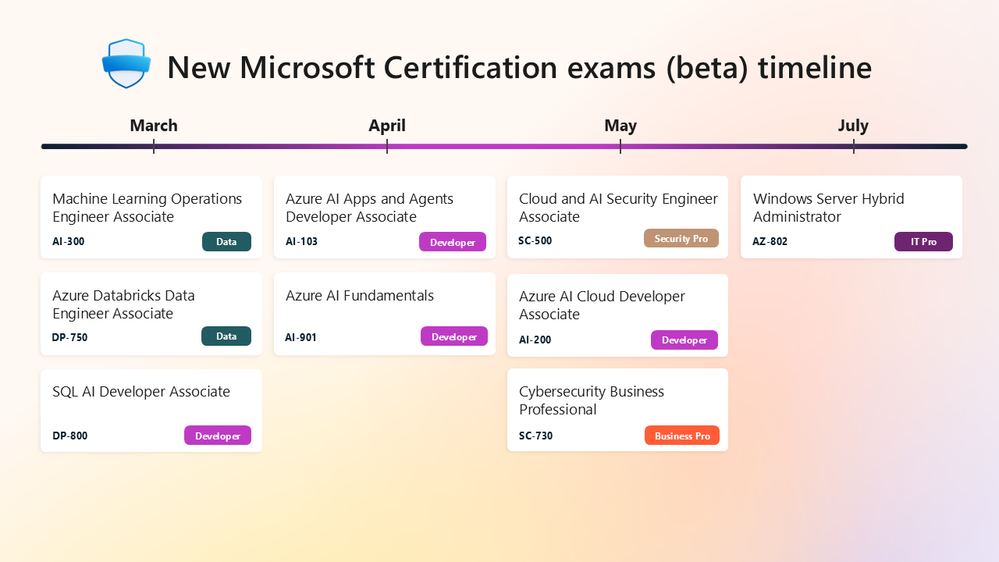Select the March timeline marker
Image resolution: width=999 pixels, height=562 pixels.
(154, 126)
